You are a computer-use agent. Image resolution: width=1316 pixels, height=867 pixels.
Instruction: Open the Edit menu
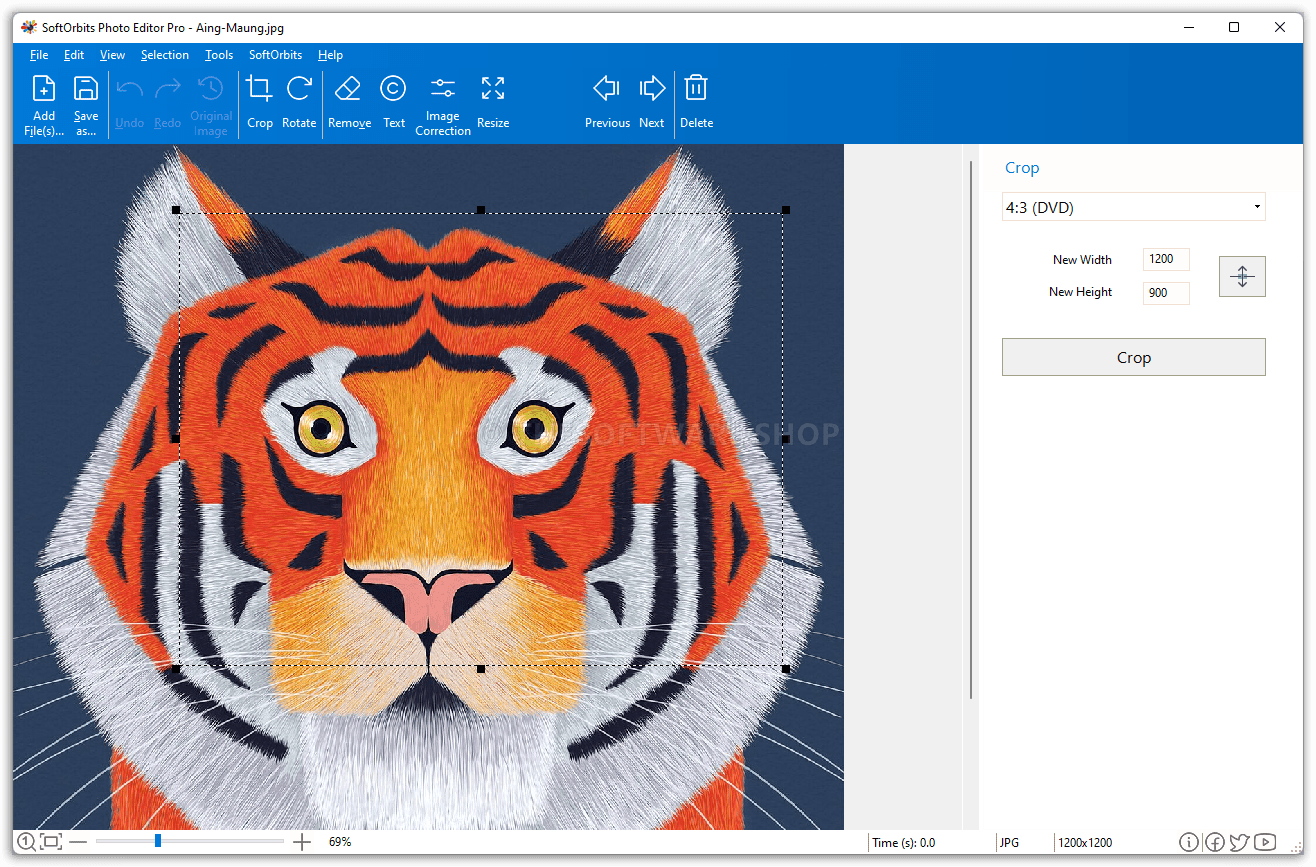click(74, 55)
